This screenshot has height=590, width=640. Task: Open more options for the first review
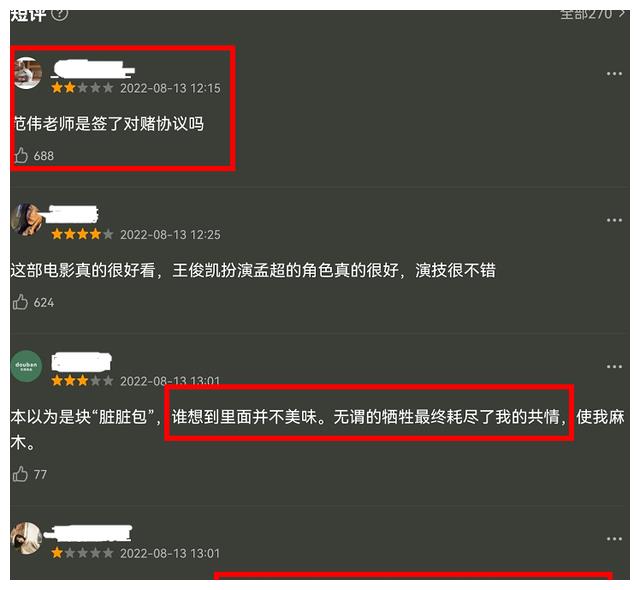point(614,74)
